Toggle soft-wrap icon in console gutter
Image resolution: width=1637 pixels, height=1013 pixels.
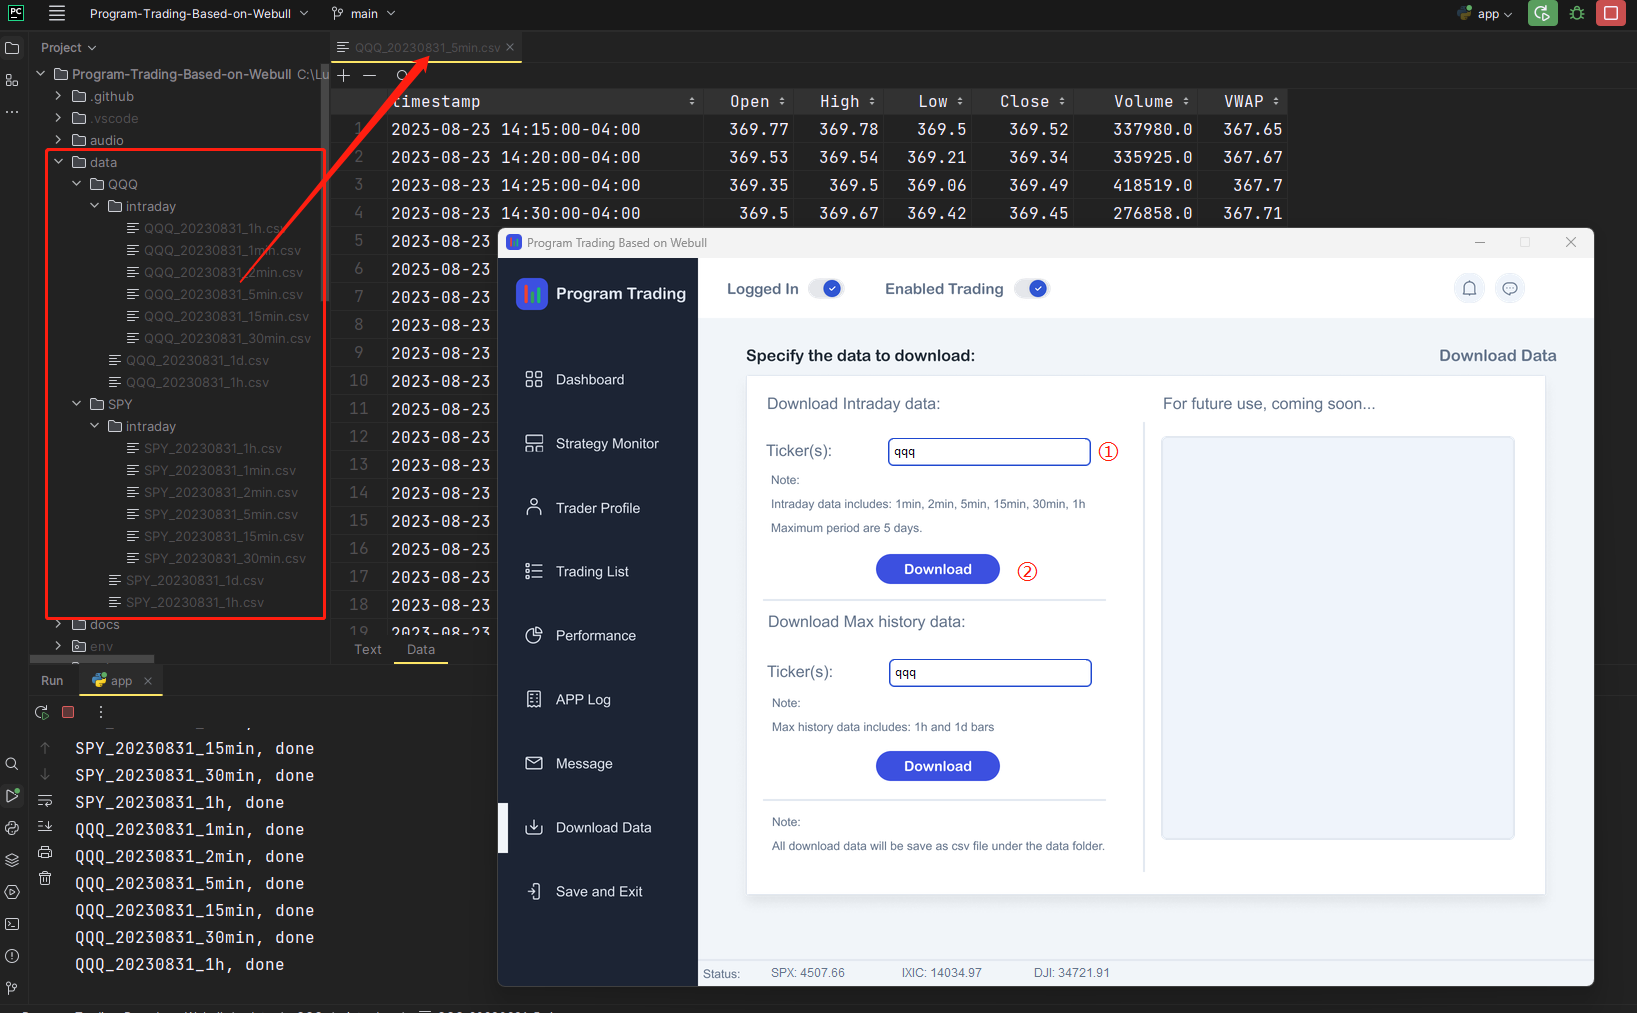[45, 800]
